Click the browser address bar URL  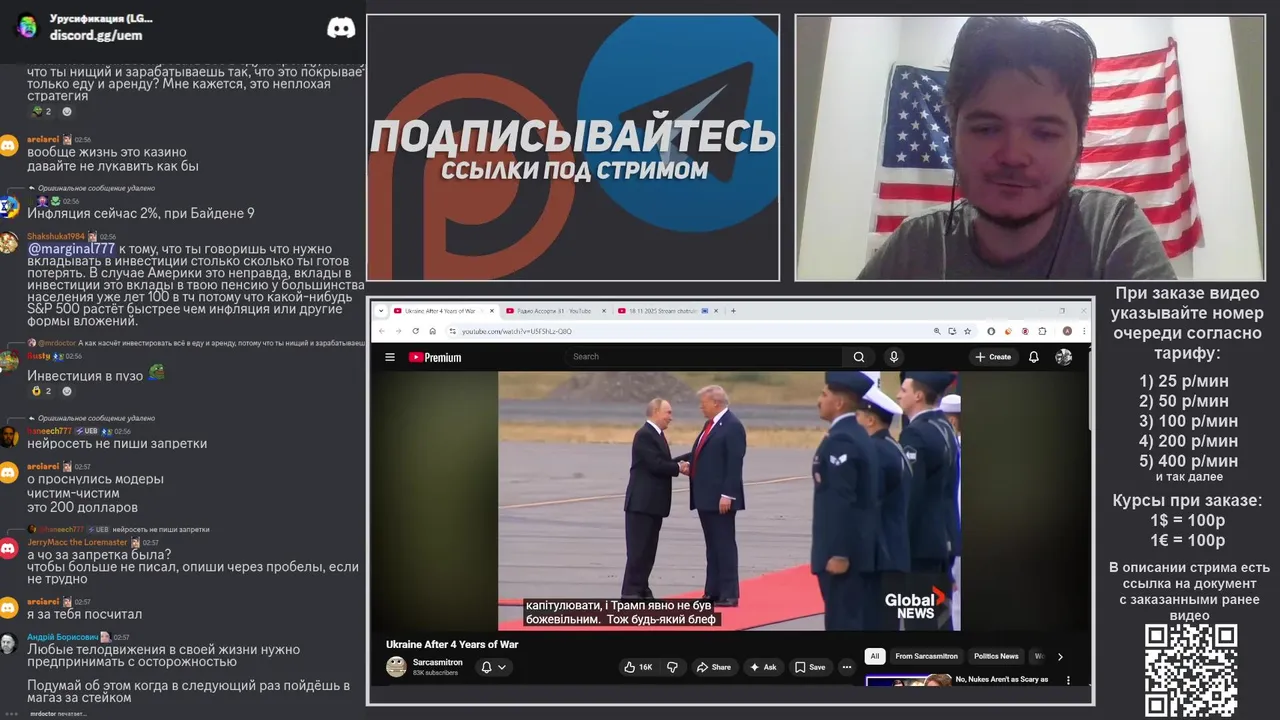tap(517, 331)
